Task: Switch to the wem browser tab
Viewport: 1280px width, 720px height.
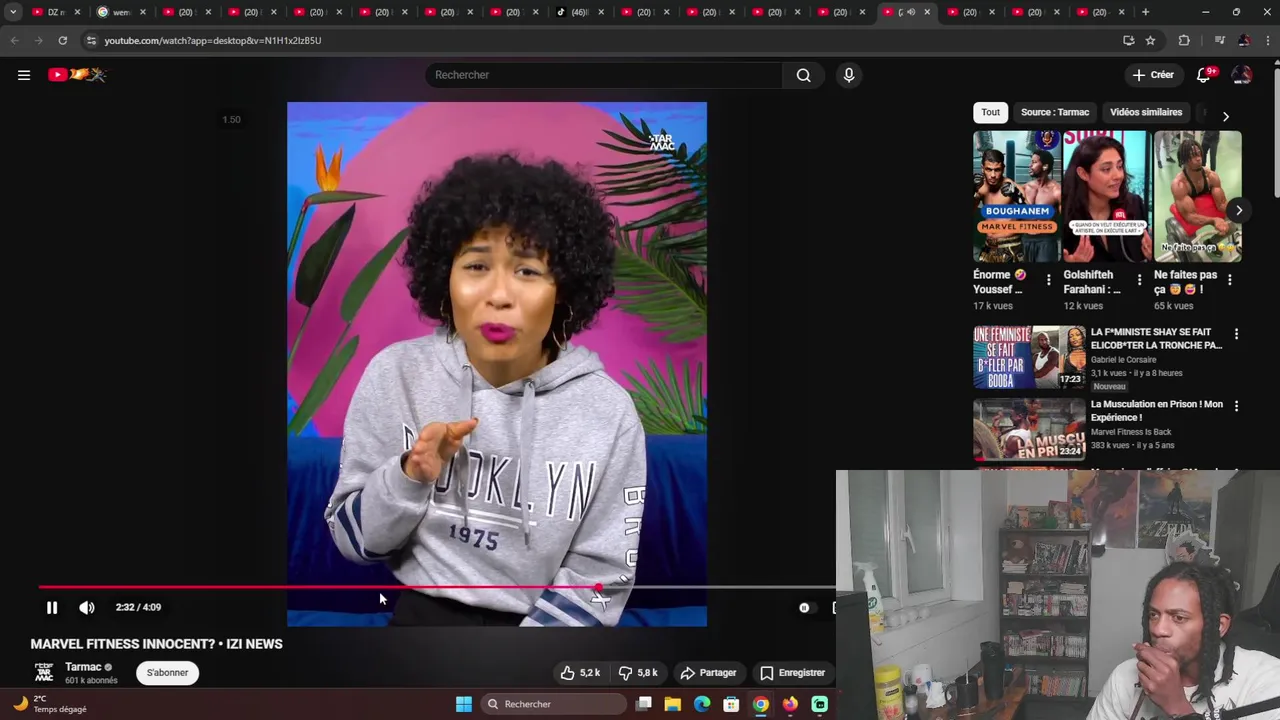Action: coord(121,12)
